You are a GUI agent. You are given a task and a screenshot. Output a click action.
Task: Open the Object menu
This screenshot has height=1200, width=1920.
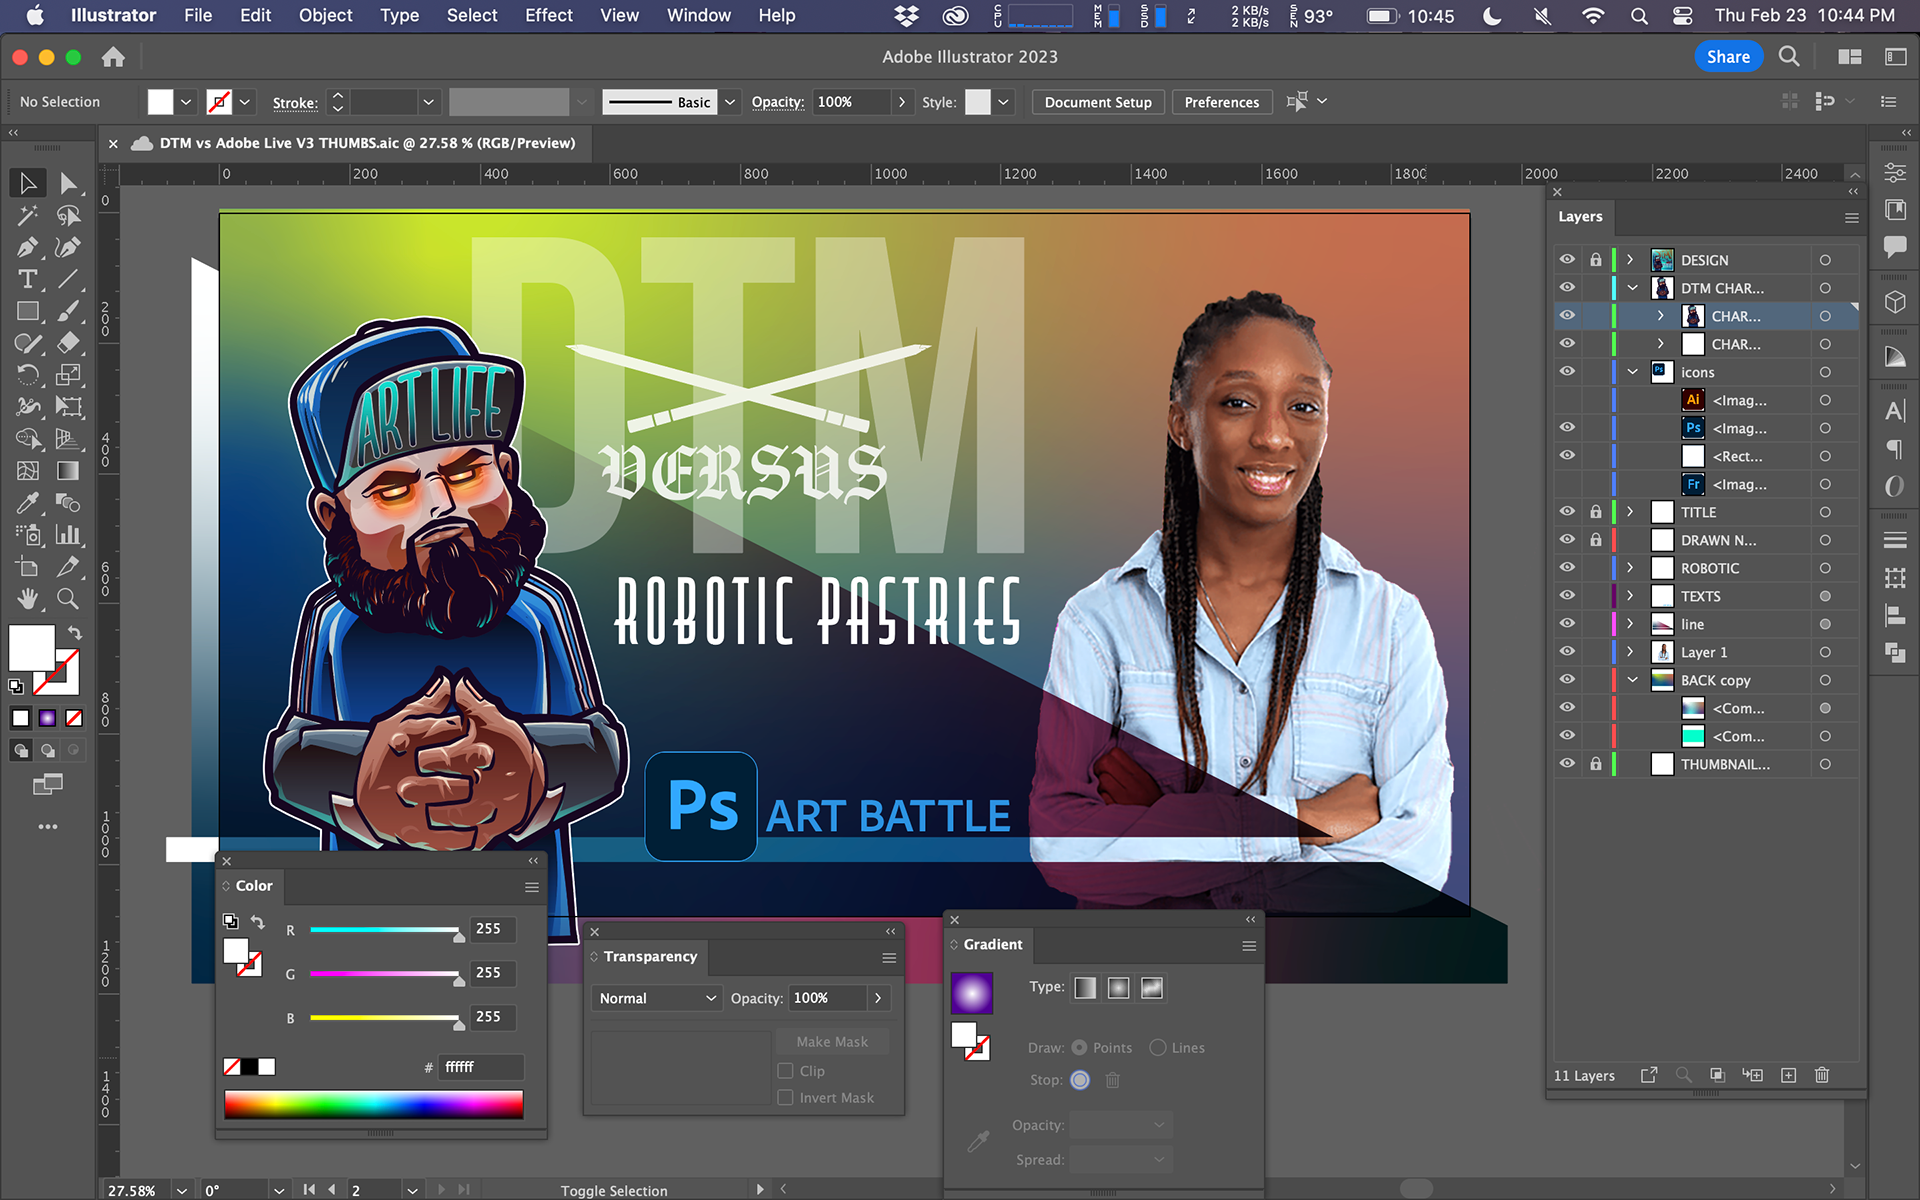pyautogui.click(x=325, y=15)
